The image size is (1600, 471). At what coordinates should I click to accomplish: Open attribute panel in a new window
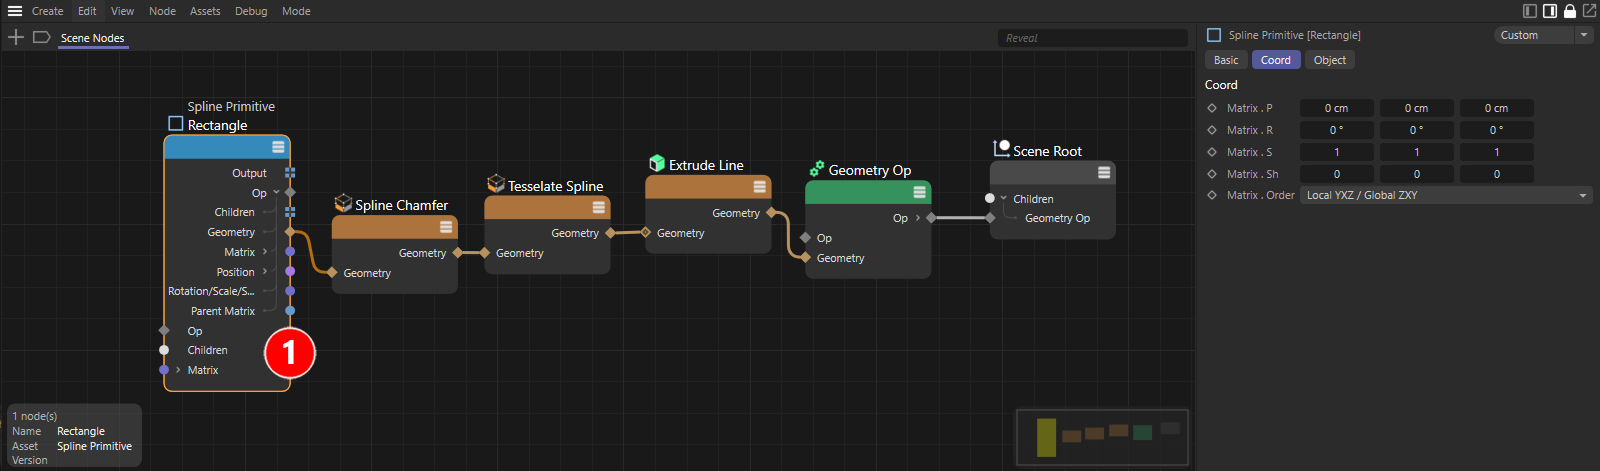pos(1589,11)
